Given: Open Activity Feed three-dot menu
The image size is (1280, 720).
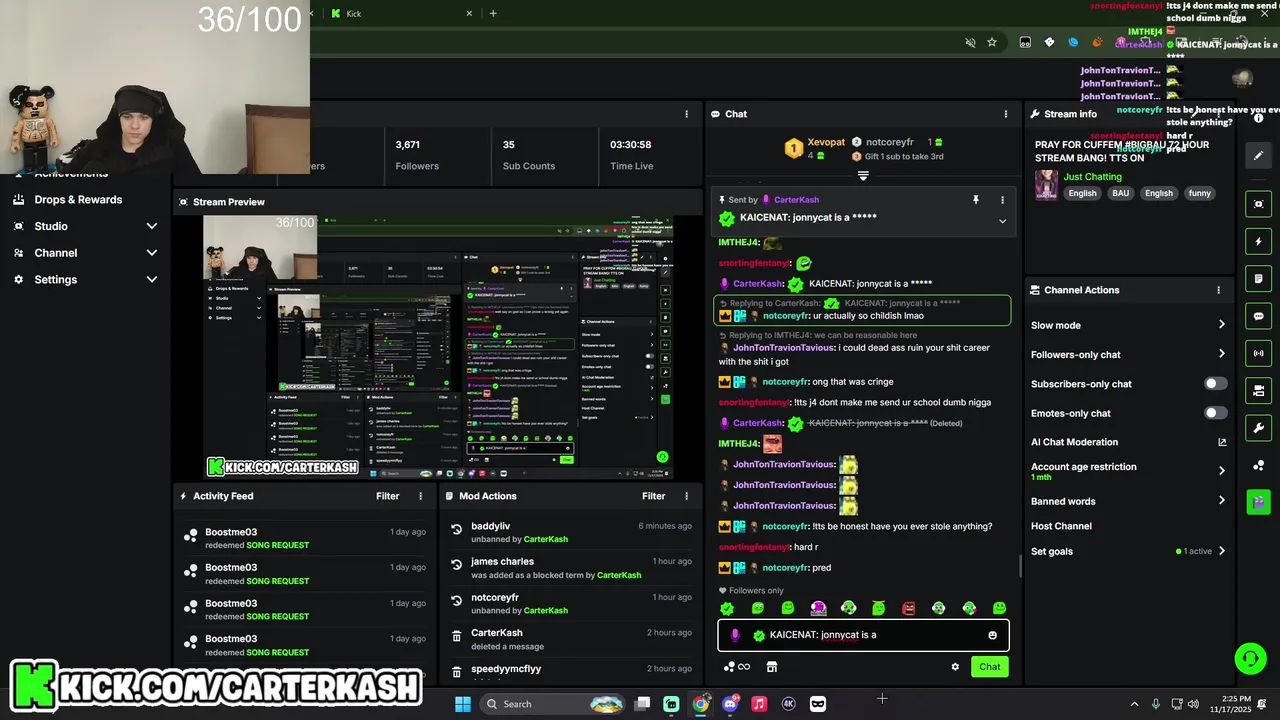Looking at the screenshot, I should pos(420,496).
